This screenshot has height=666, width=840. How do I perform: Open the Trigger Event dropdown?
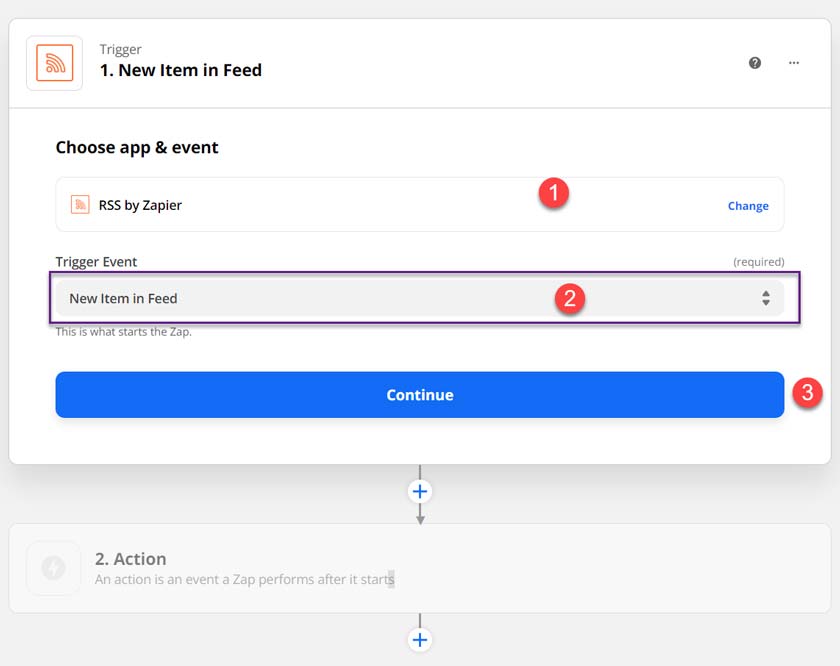420,298
